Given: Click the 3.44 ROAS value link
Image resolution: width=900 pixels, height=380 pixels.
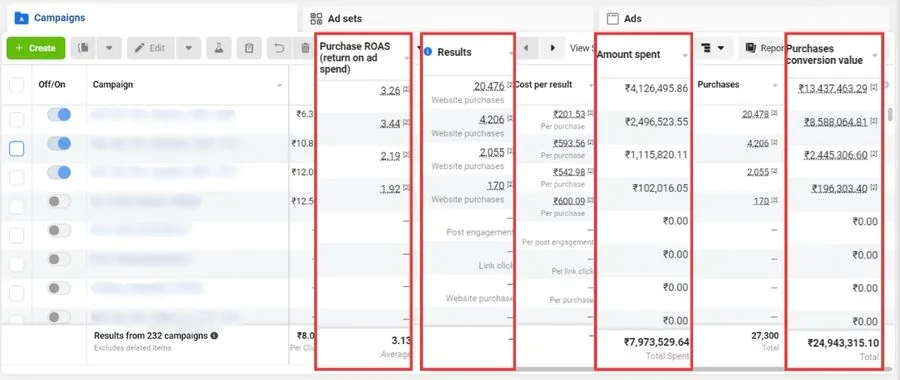Looking at the screenshot, I should (390, 123).
